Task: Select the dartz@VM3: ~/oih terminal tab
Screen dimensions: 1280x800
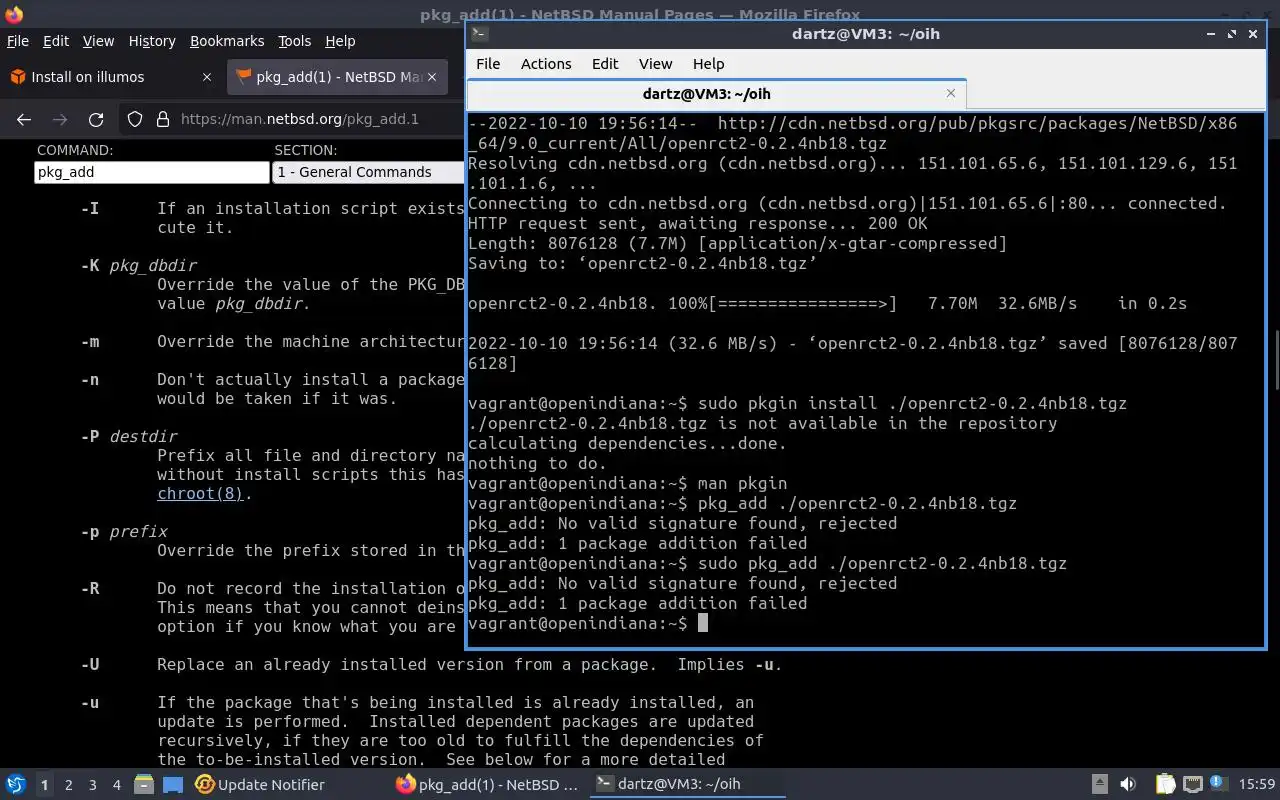Action: [x=717, y=93]
